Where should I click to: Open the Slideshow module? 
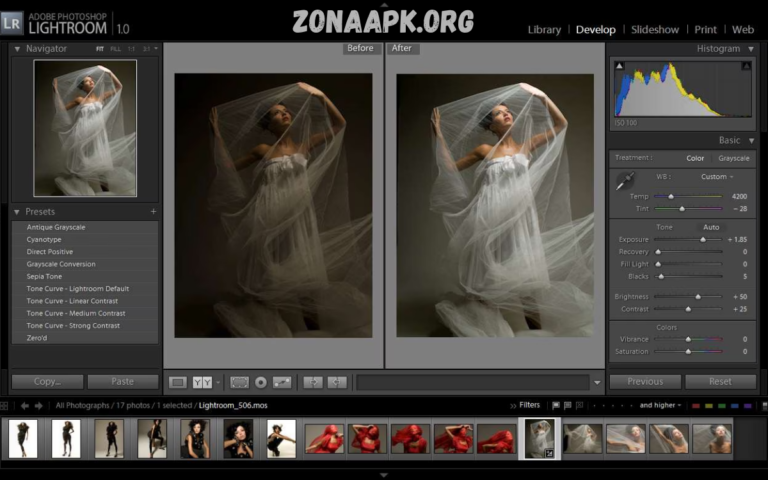pos(655,30)
